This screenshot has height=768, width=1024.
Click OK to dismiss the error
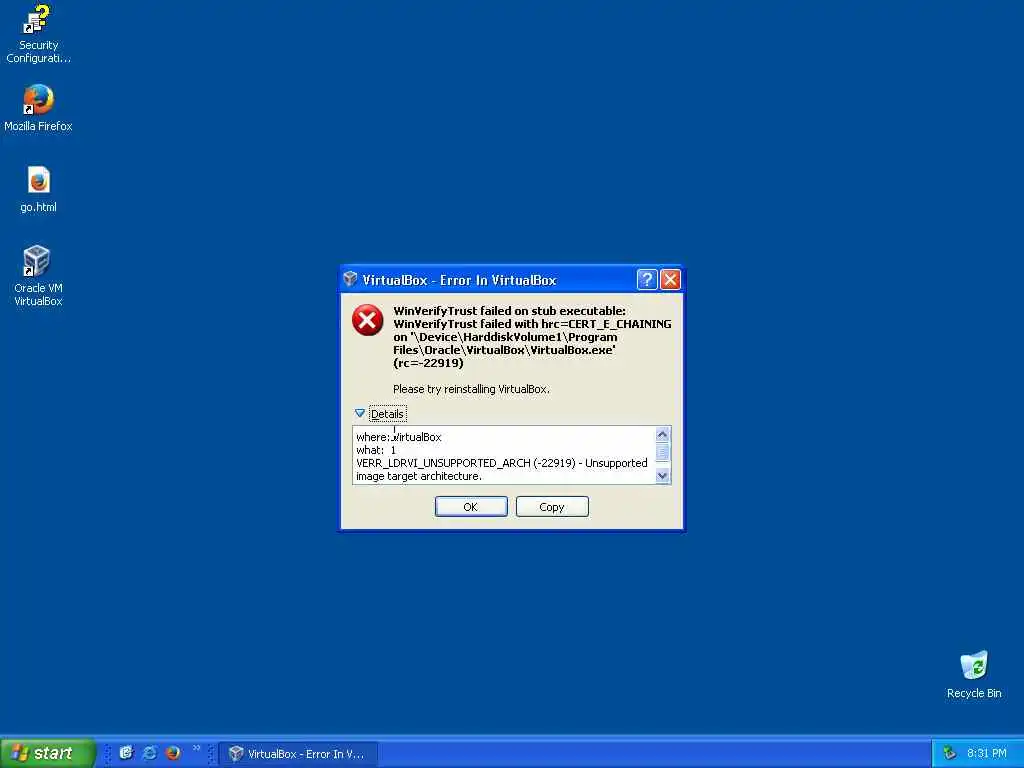471,507
